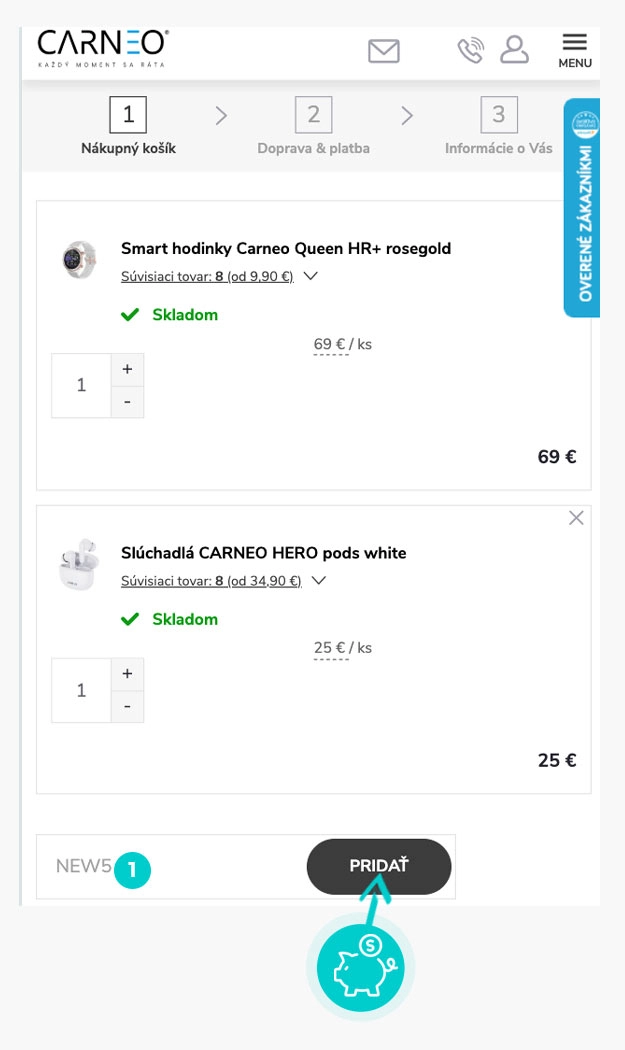This screenshot has width=625, height=1050.
Task: Remove the HERO pods headphones from cart
Action: (x=576, y=518)
